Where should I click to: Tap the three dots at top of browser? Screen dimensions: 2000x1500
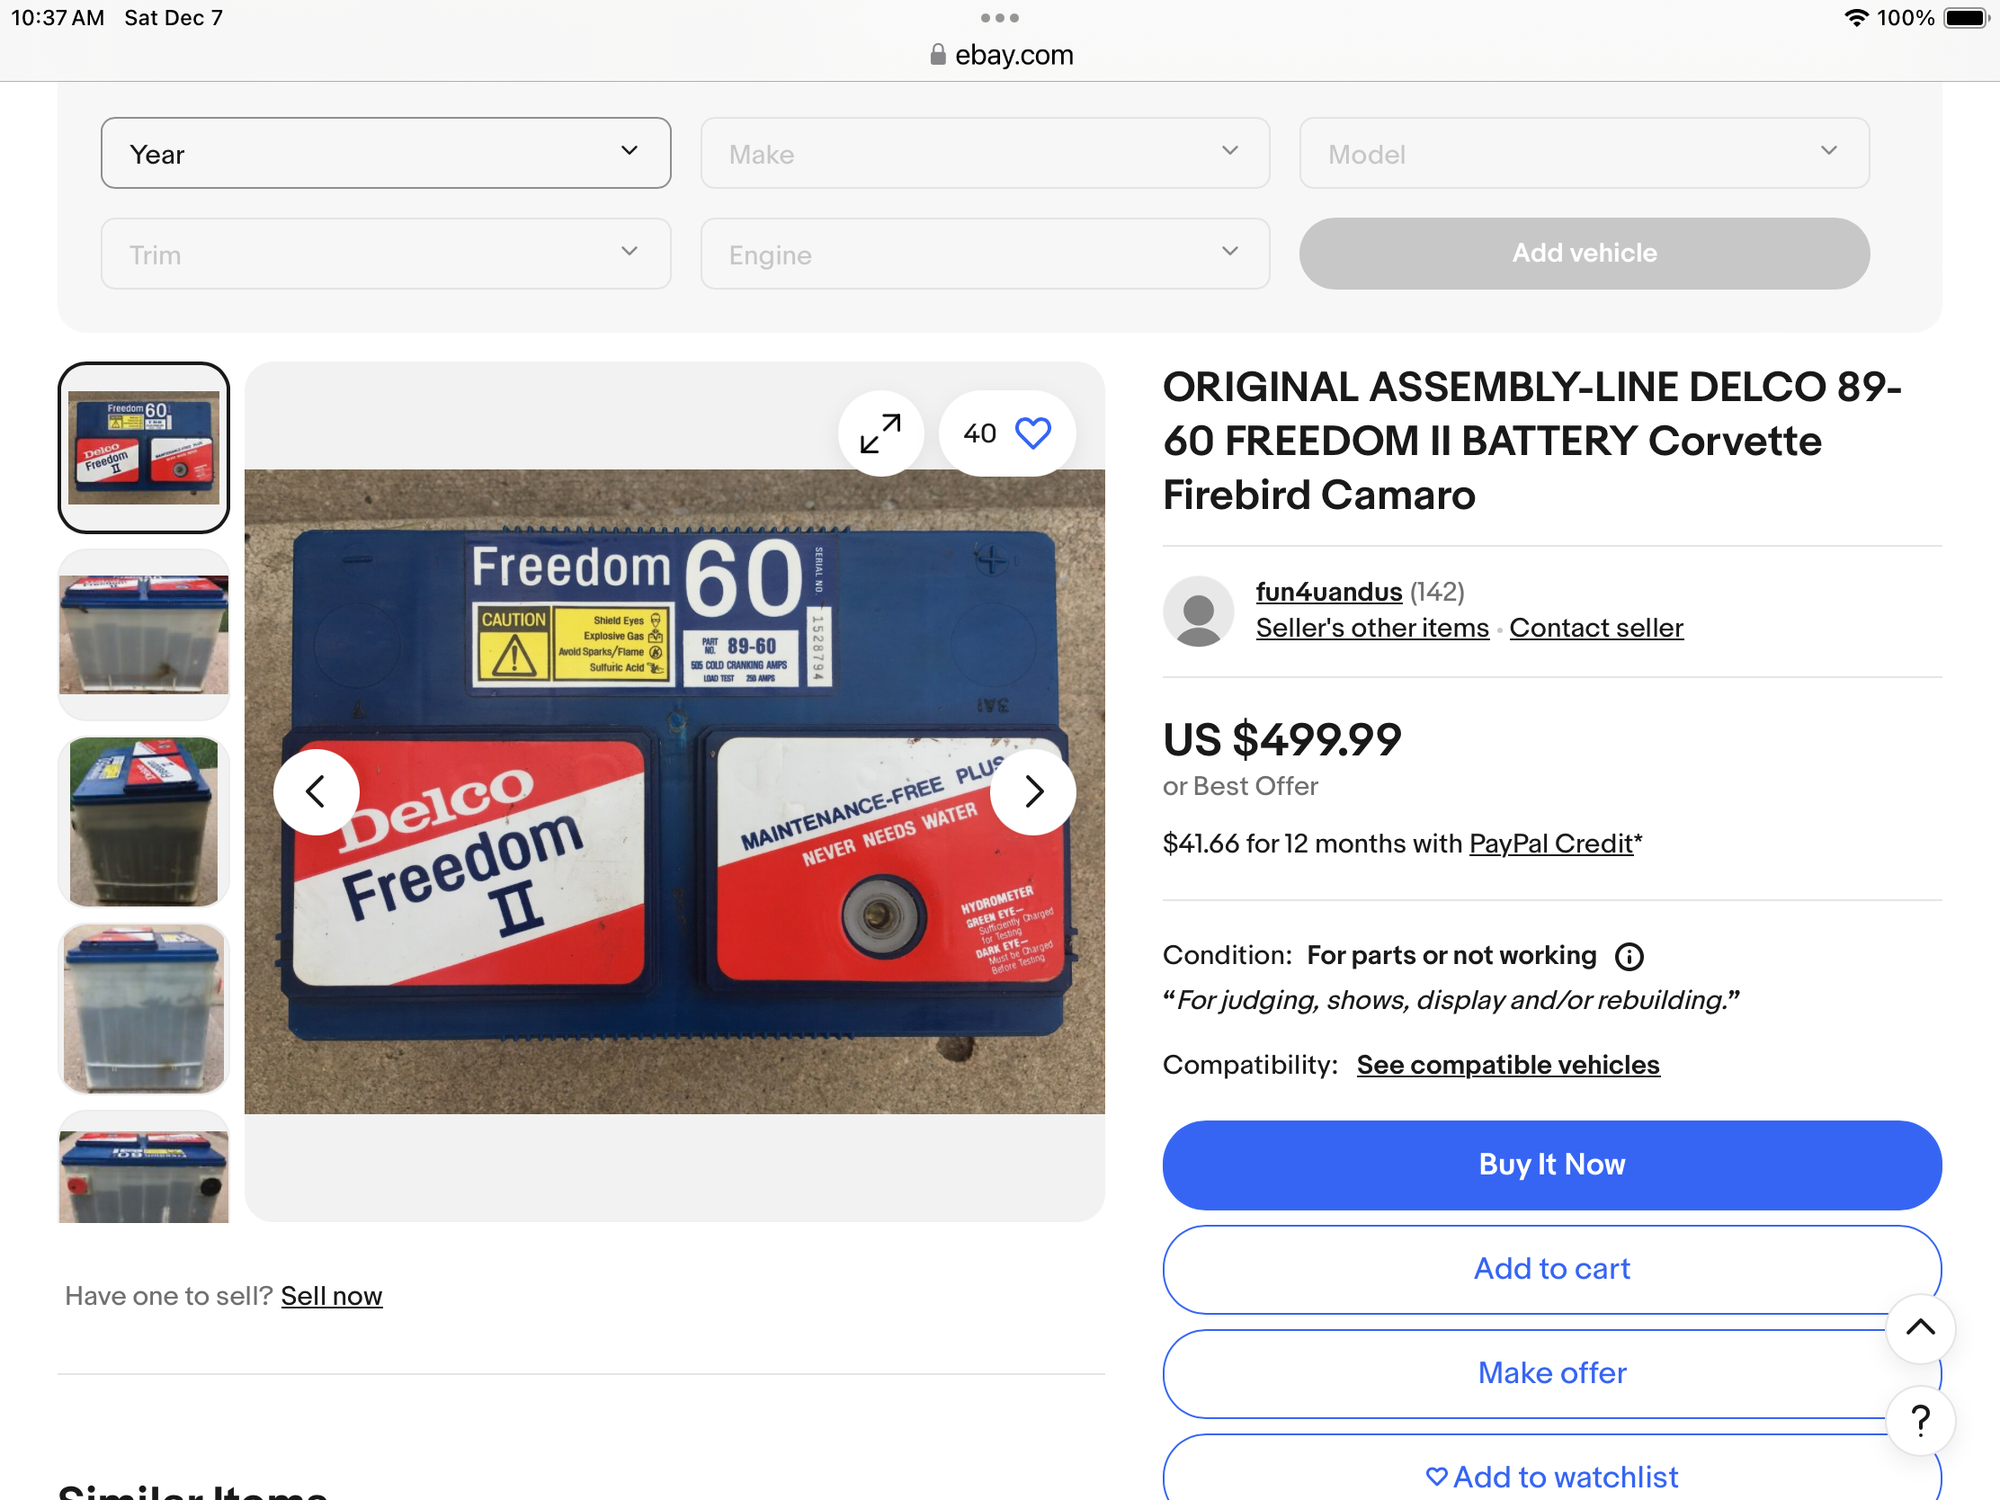tap(1000, 18)
